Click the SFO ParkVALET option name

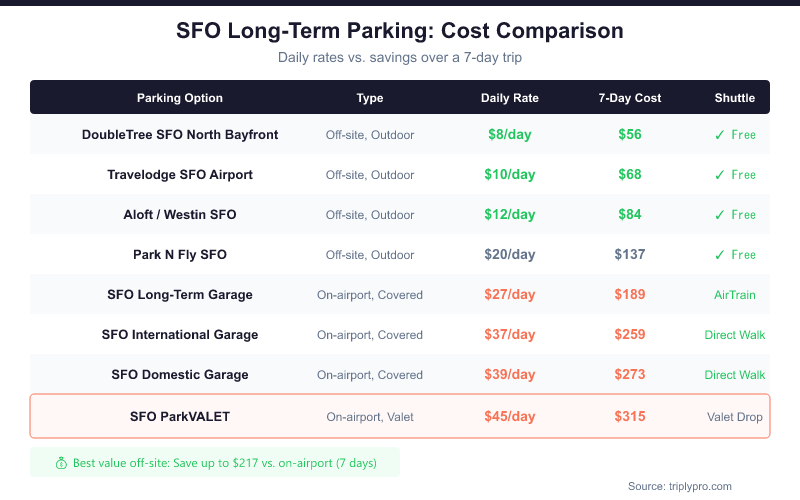click(x=180, y=417)
